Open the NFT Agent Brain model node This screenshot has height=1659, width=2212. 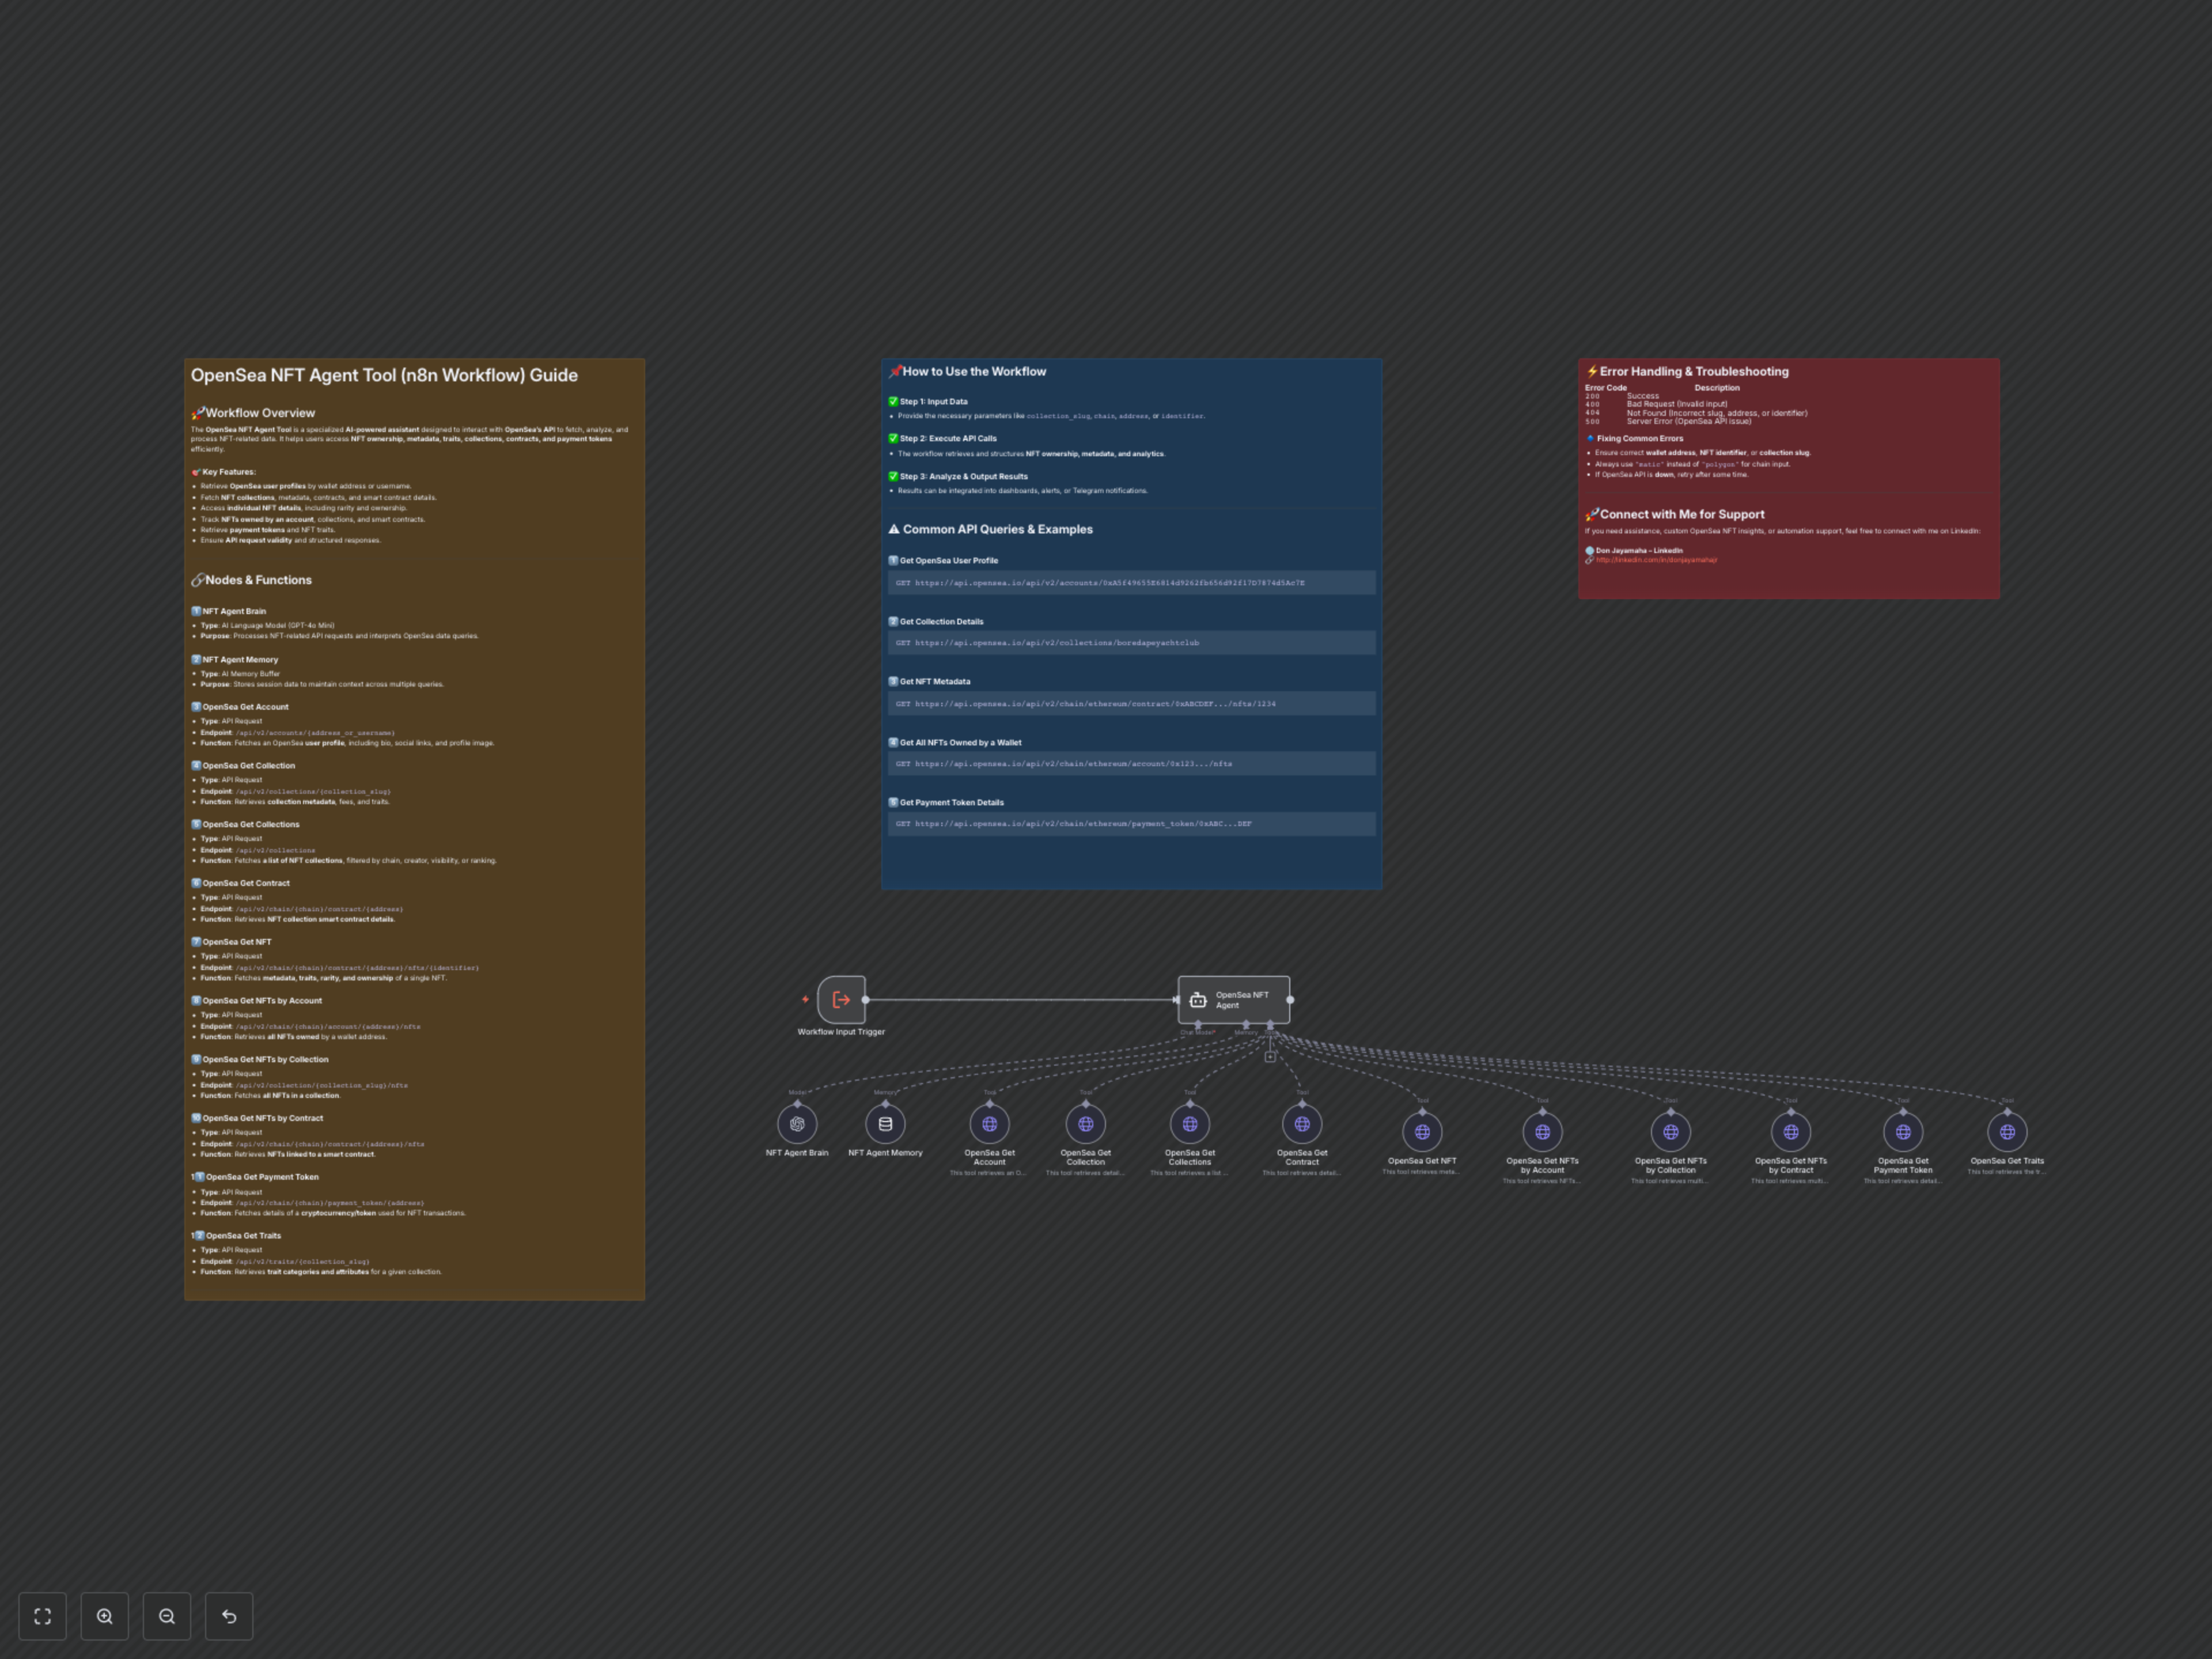coord(797,1124)
